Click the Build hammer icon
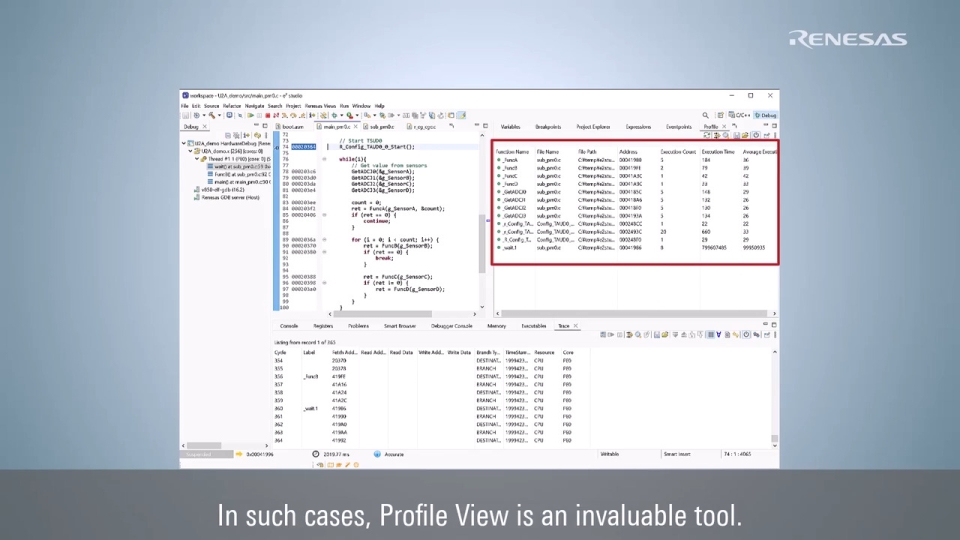Viewport: 960px width, 540px height. point(212,115)
